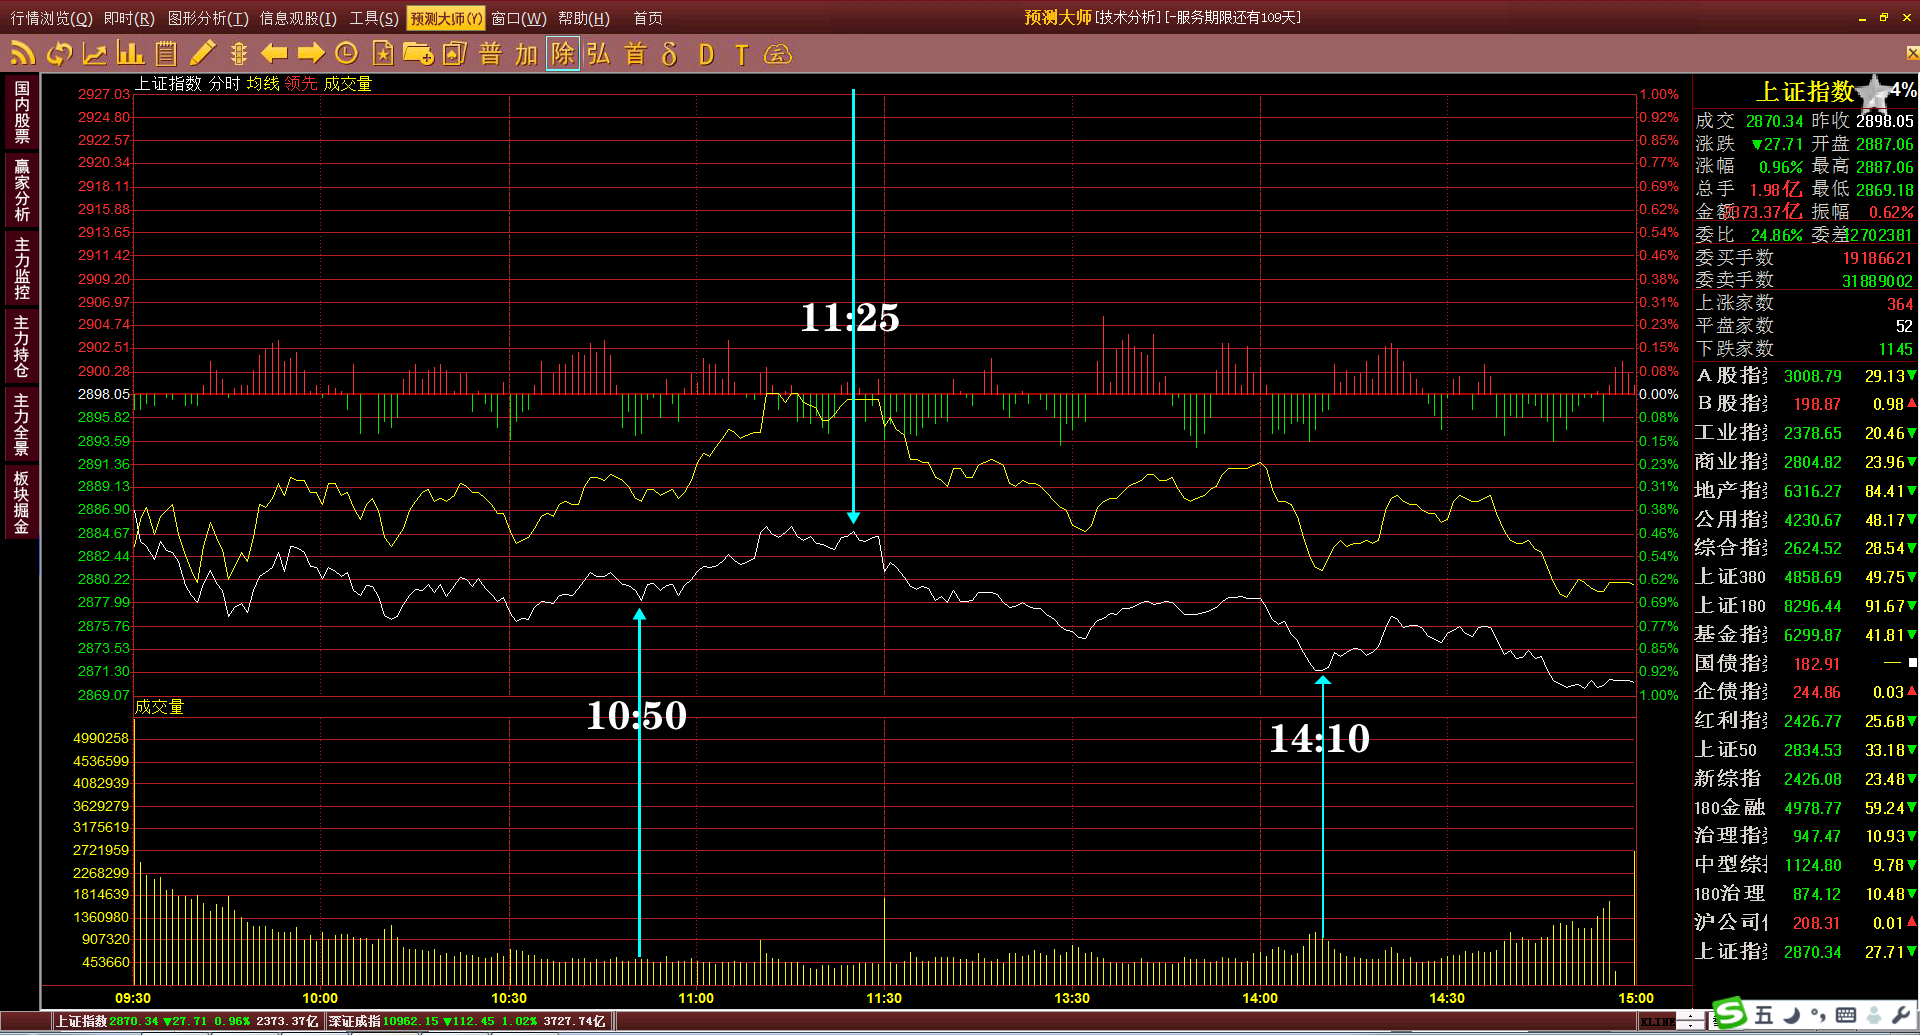Viewport: 1920px width, 1035px height.
Task: Open the 图形分析(T) menu
Action: [x=208, y=18]
